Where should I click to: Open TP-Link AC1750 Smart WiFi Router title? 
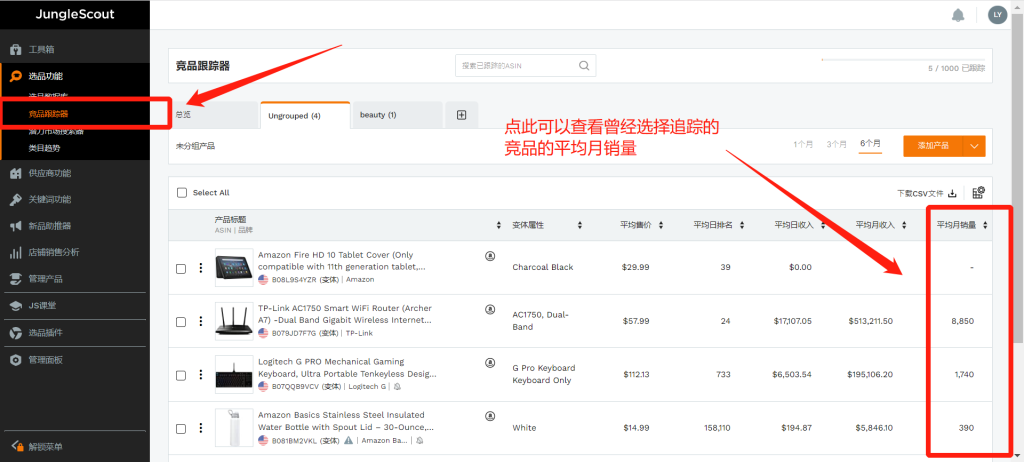pos(345,314)
